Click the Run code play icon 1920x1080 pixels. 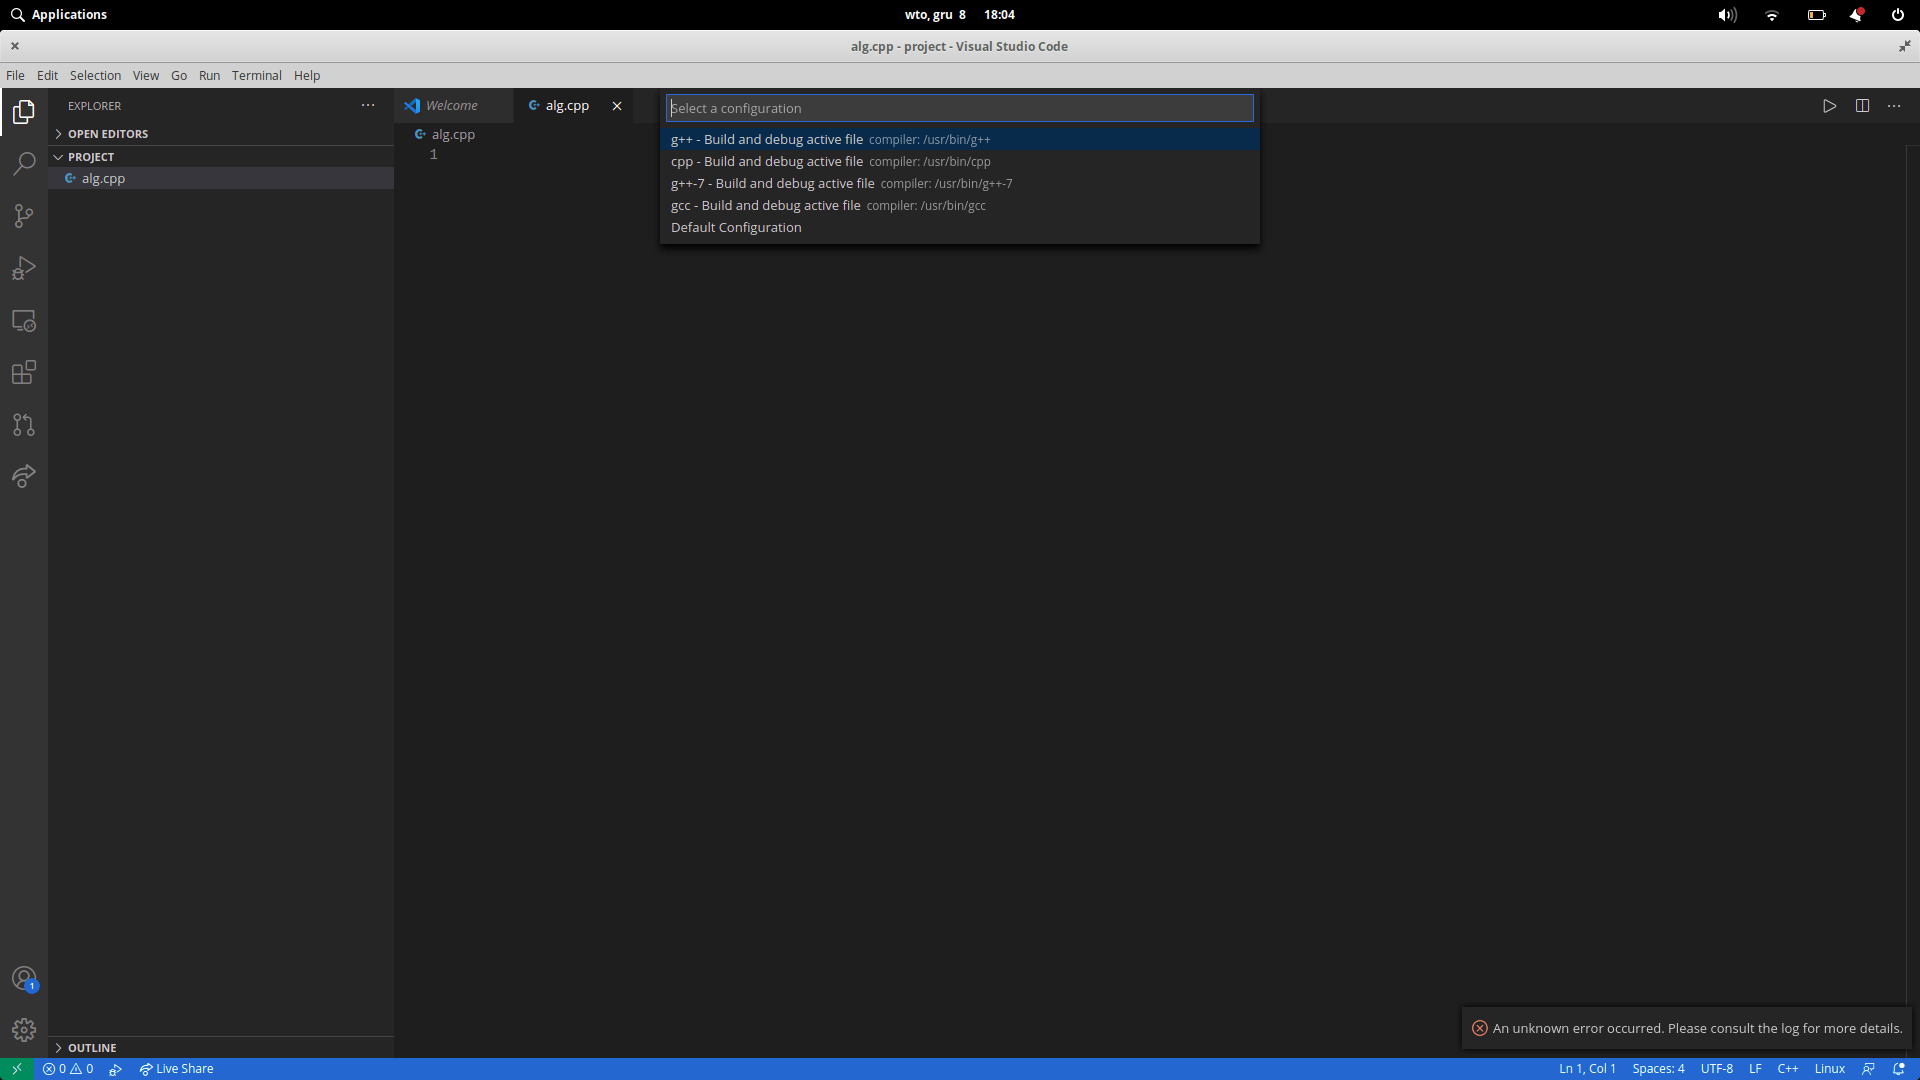(x=1829, y=106)
